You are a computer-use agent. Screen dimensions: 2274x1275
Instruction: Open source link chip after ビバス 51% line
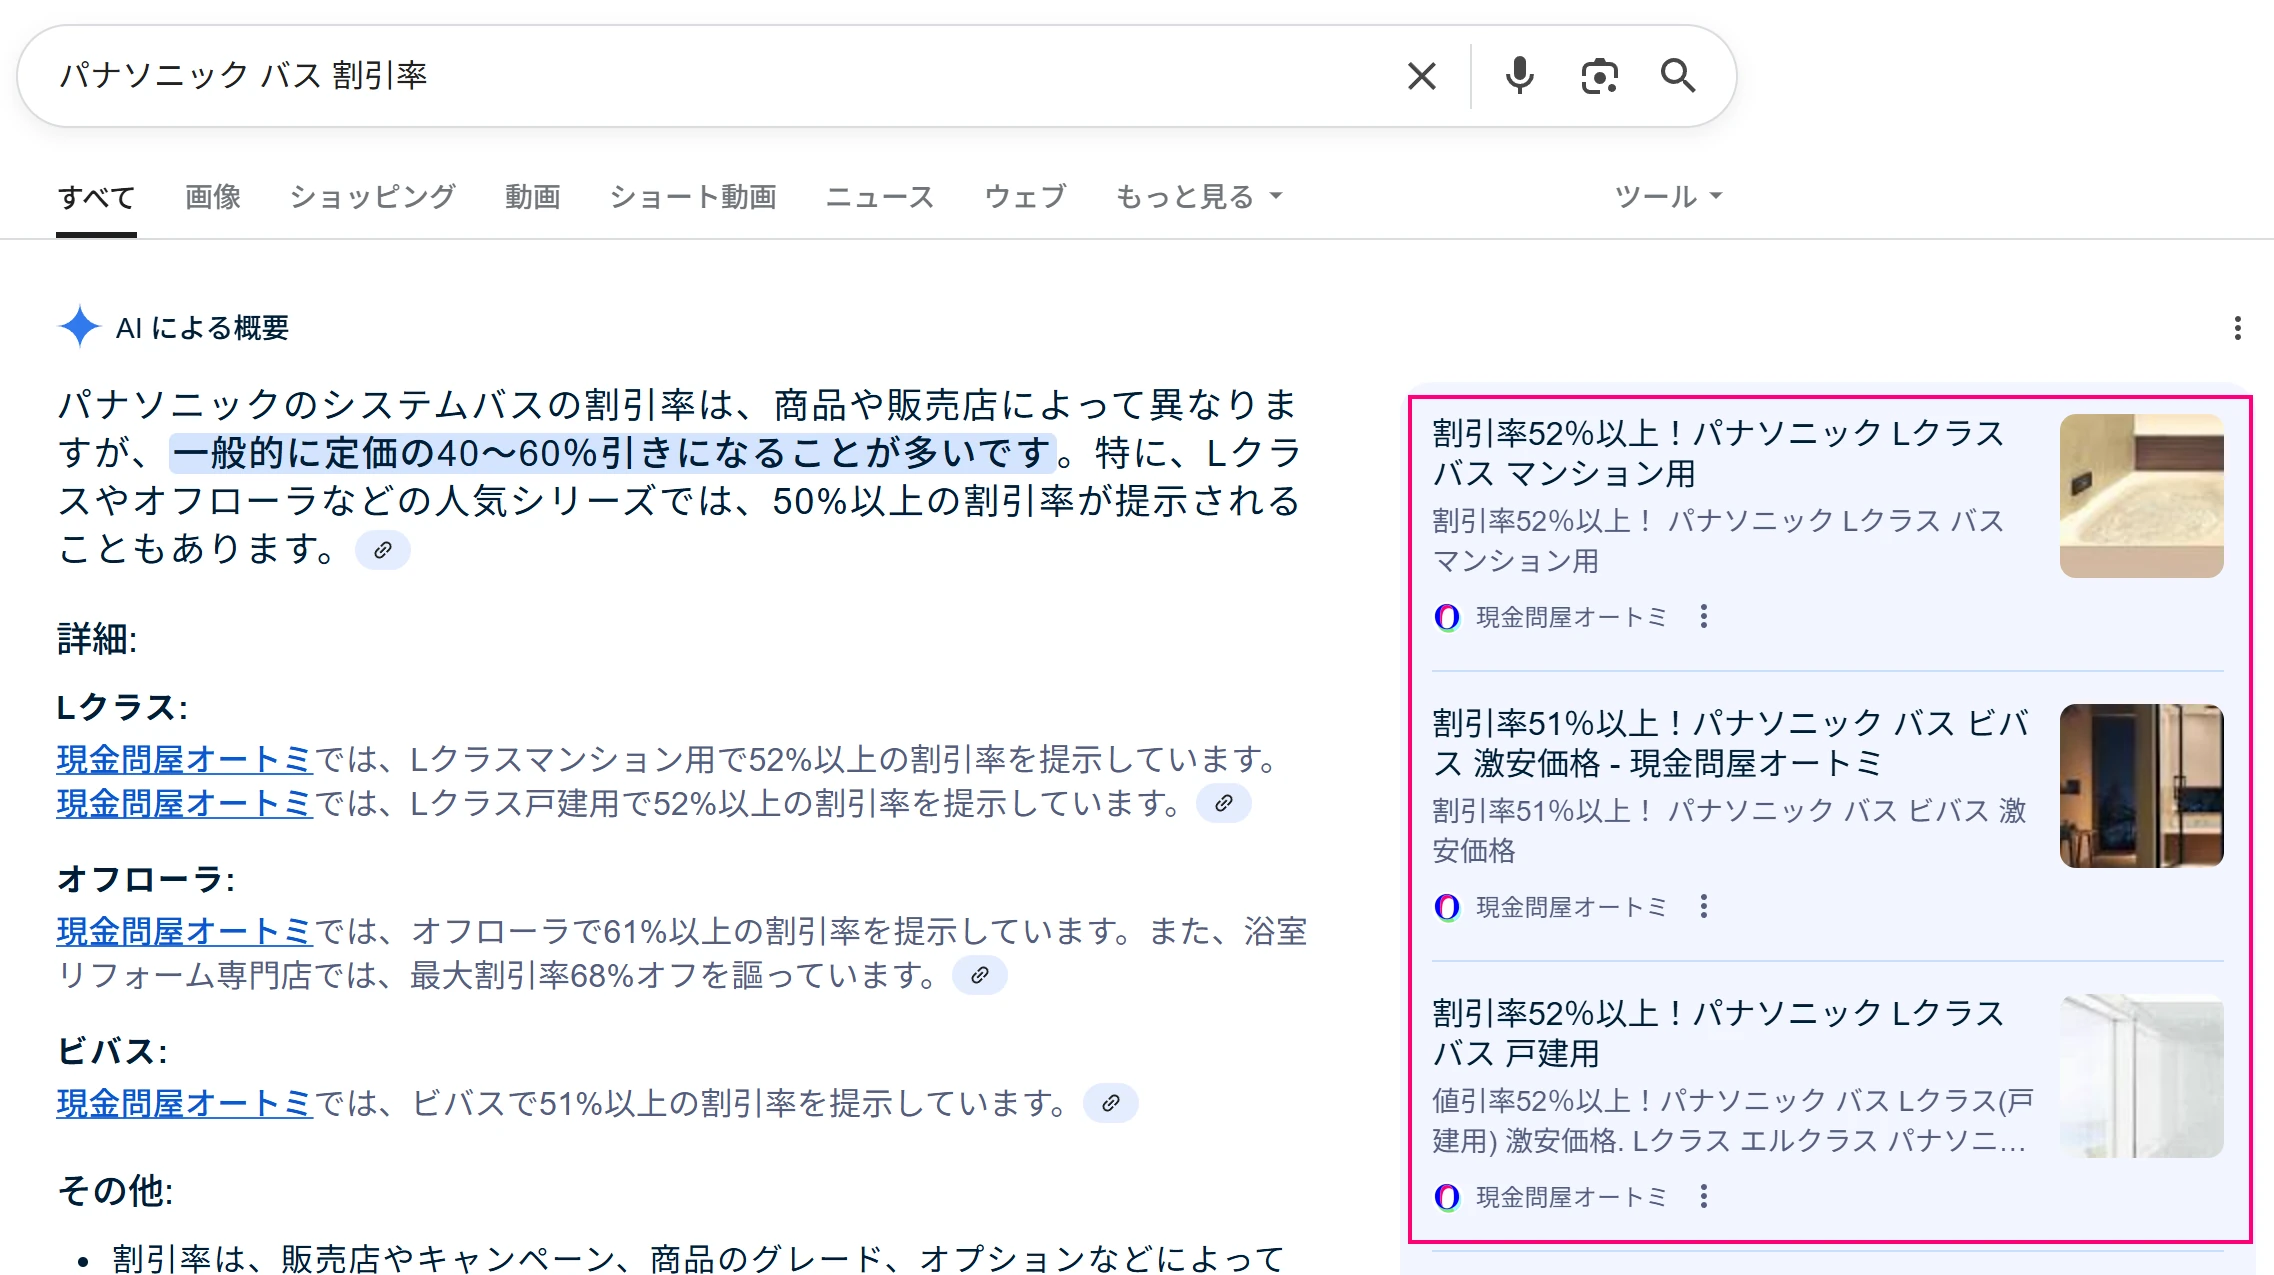tap(1111, 1103)
